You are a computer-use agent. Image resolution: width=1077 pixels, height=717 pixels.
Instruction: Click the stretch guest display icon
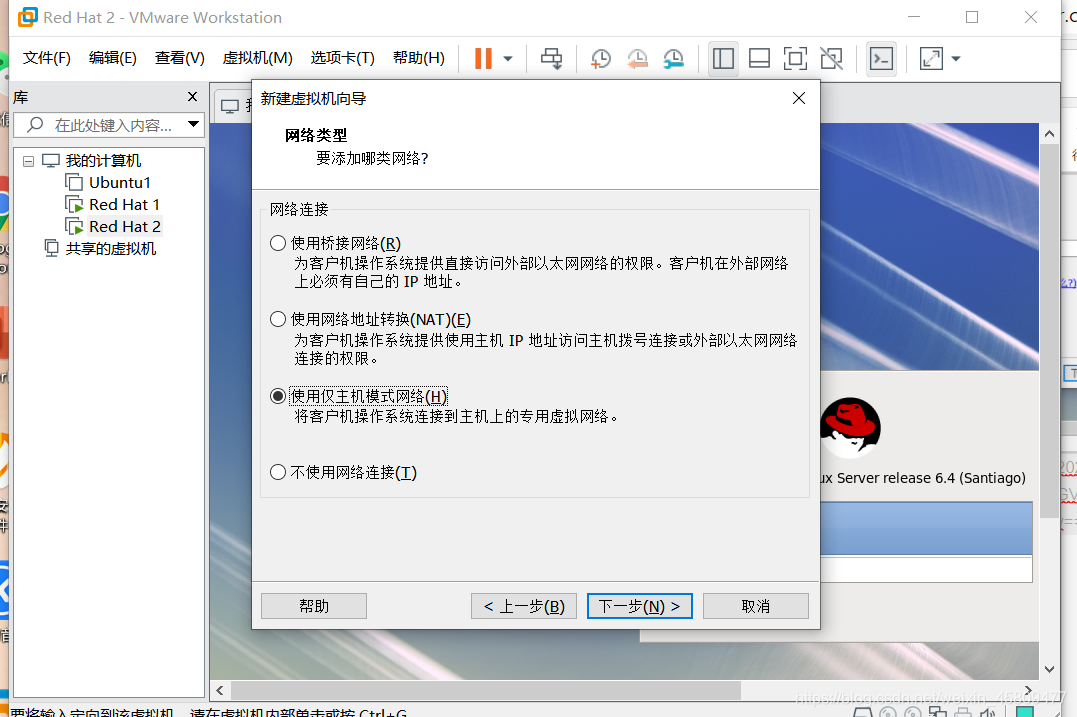tap(931, 58)
